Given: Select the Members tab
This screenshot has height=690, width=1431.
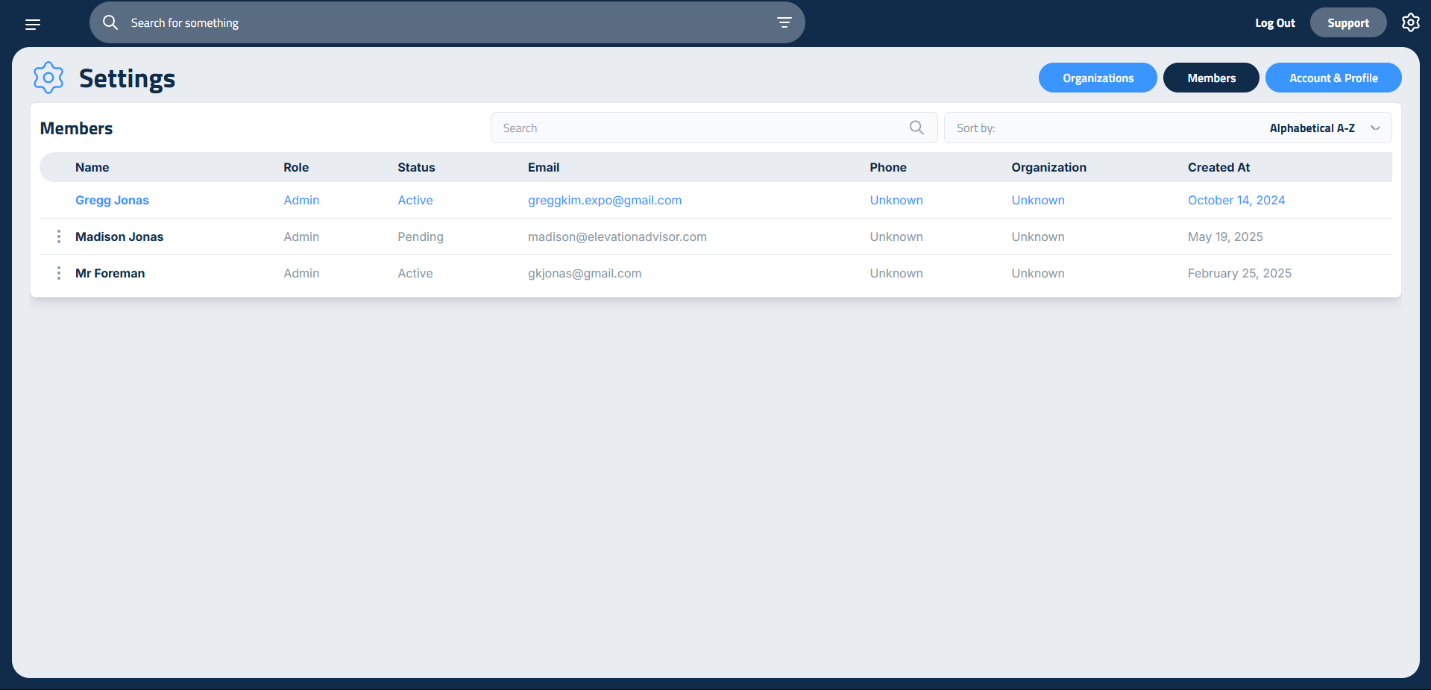Looking at the screenshot, I should pos(1211,78).
